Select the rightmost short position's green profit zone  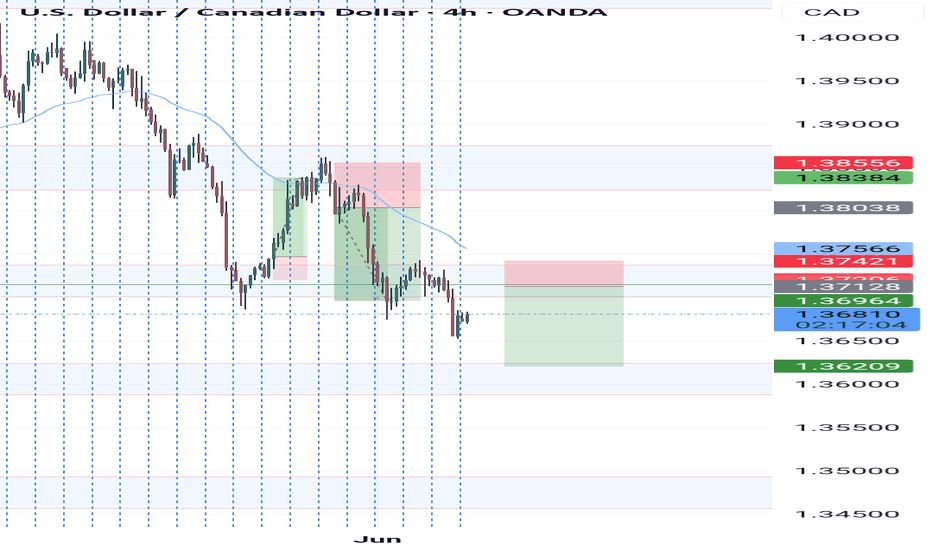tap(563, 326)
